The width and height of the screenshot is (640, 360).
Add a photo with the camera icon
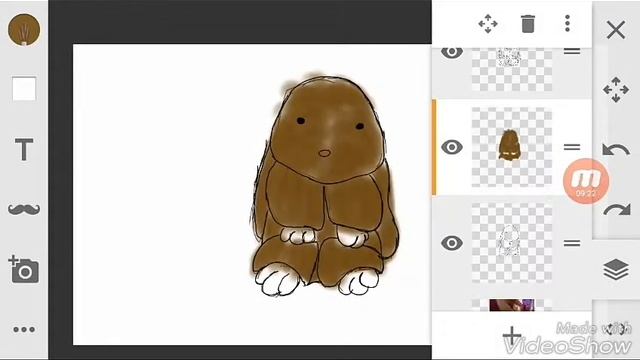tap(23, 269)
